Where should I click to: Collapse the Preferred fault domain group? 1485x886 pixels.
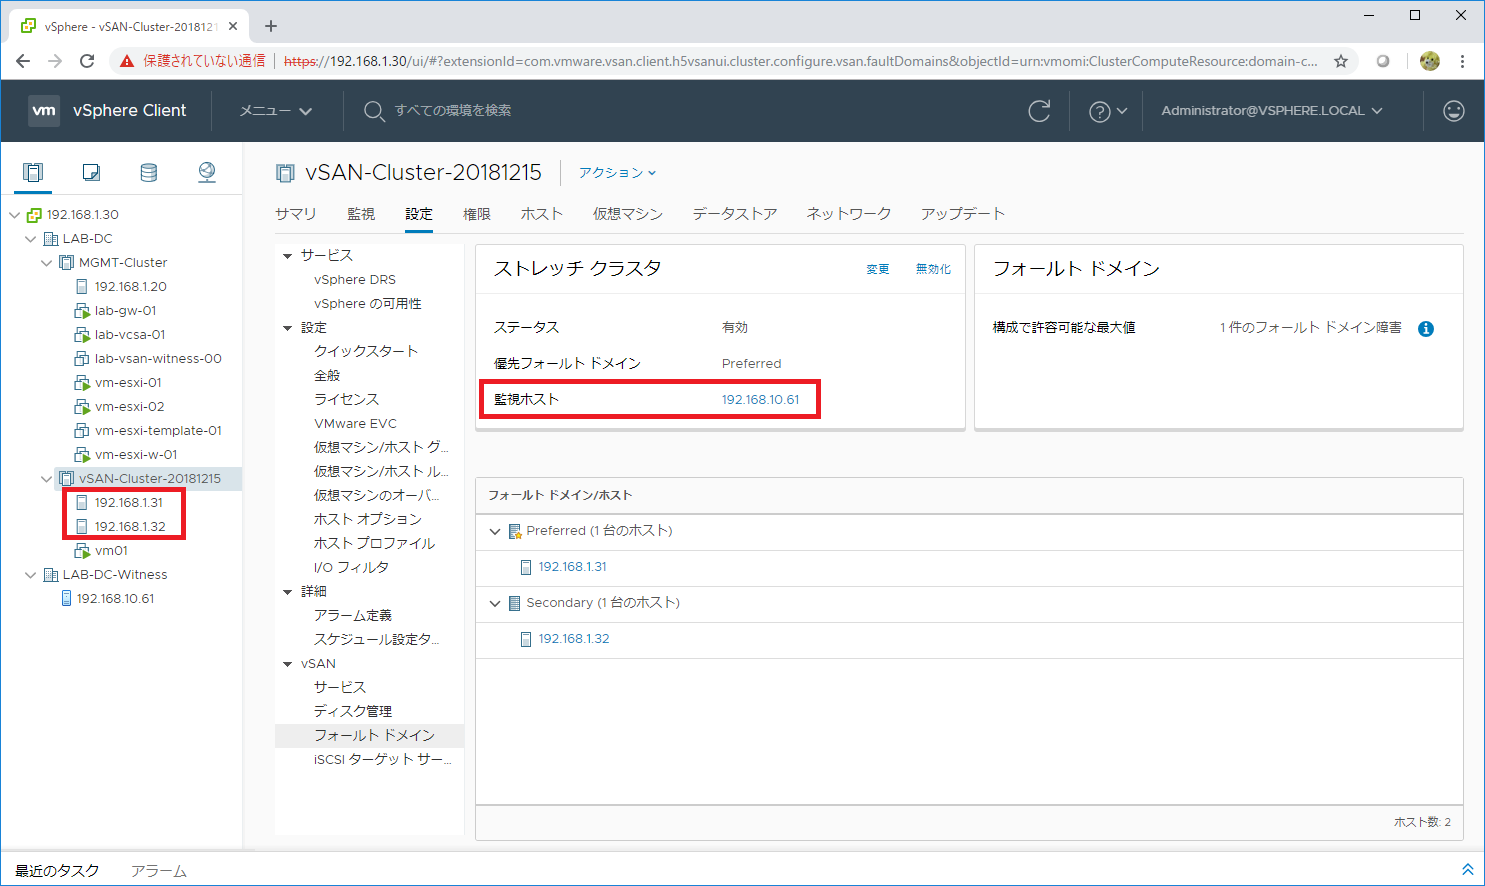point(495,531)
